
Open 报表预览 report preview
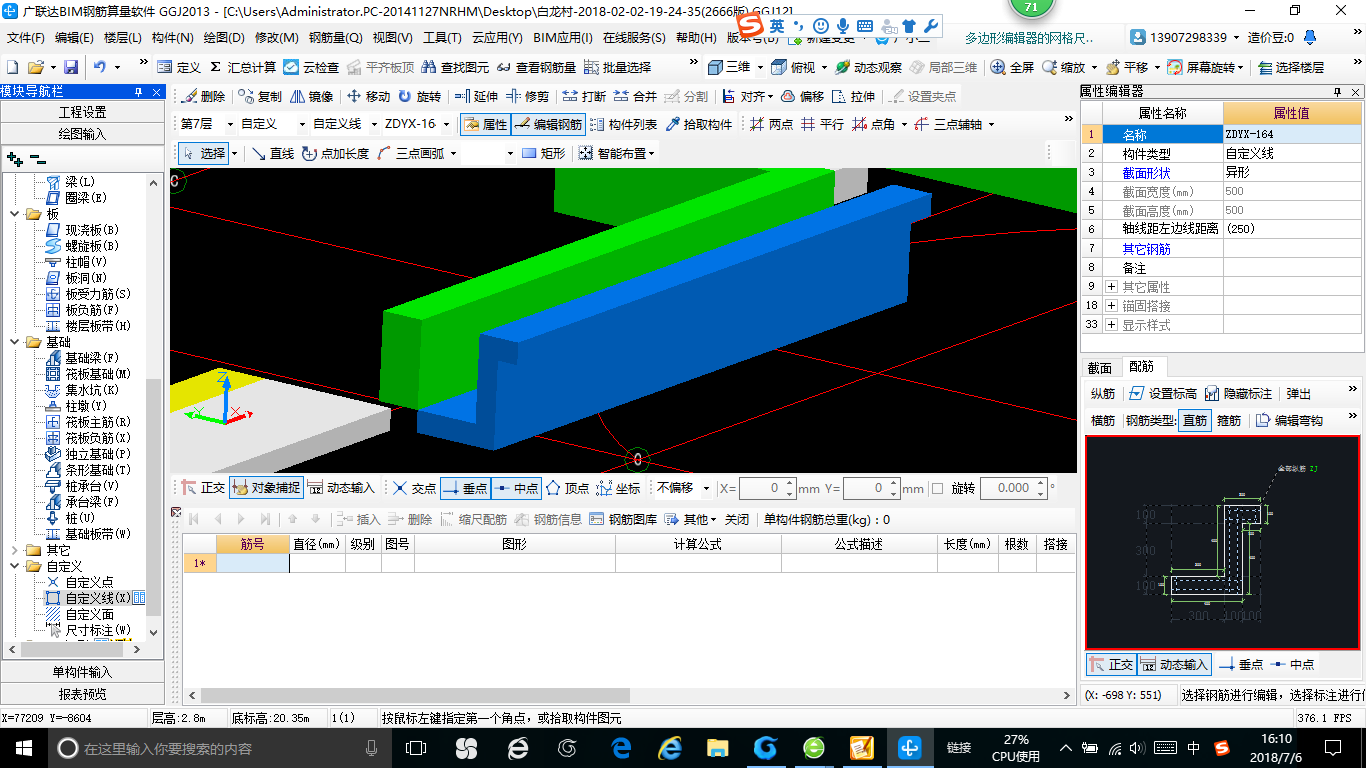click(x=82, y=694)
